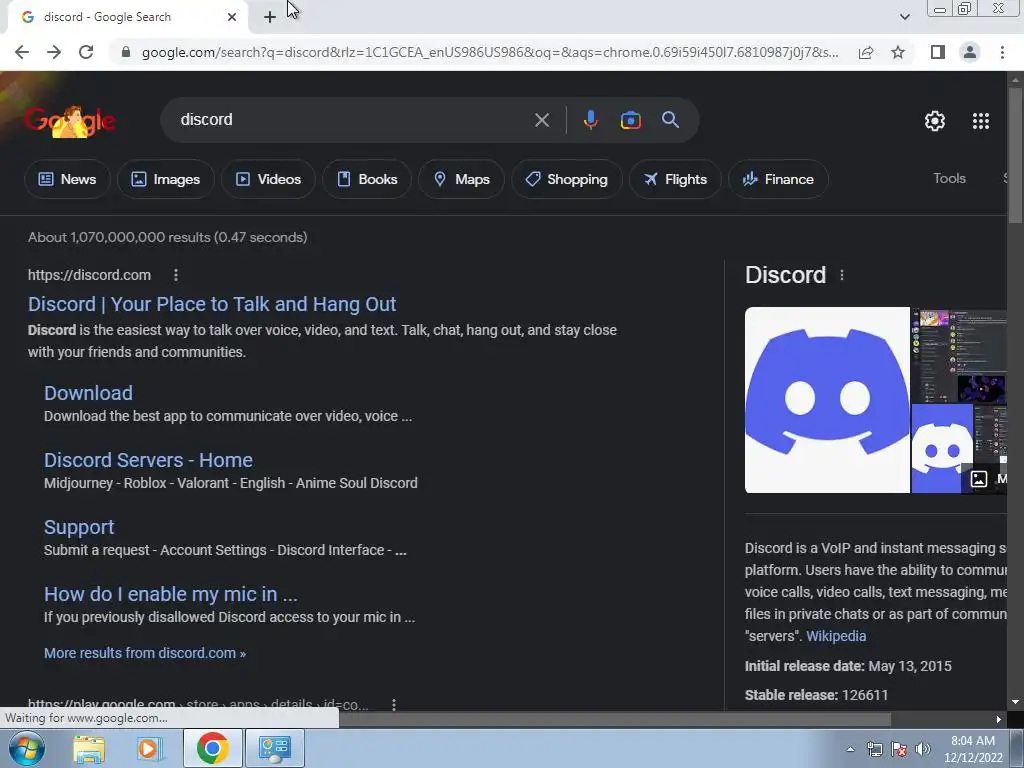Select the Initial release date label

pos(805,666)
